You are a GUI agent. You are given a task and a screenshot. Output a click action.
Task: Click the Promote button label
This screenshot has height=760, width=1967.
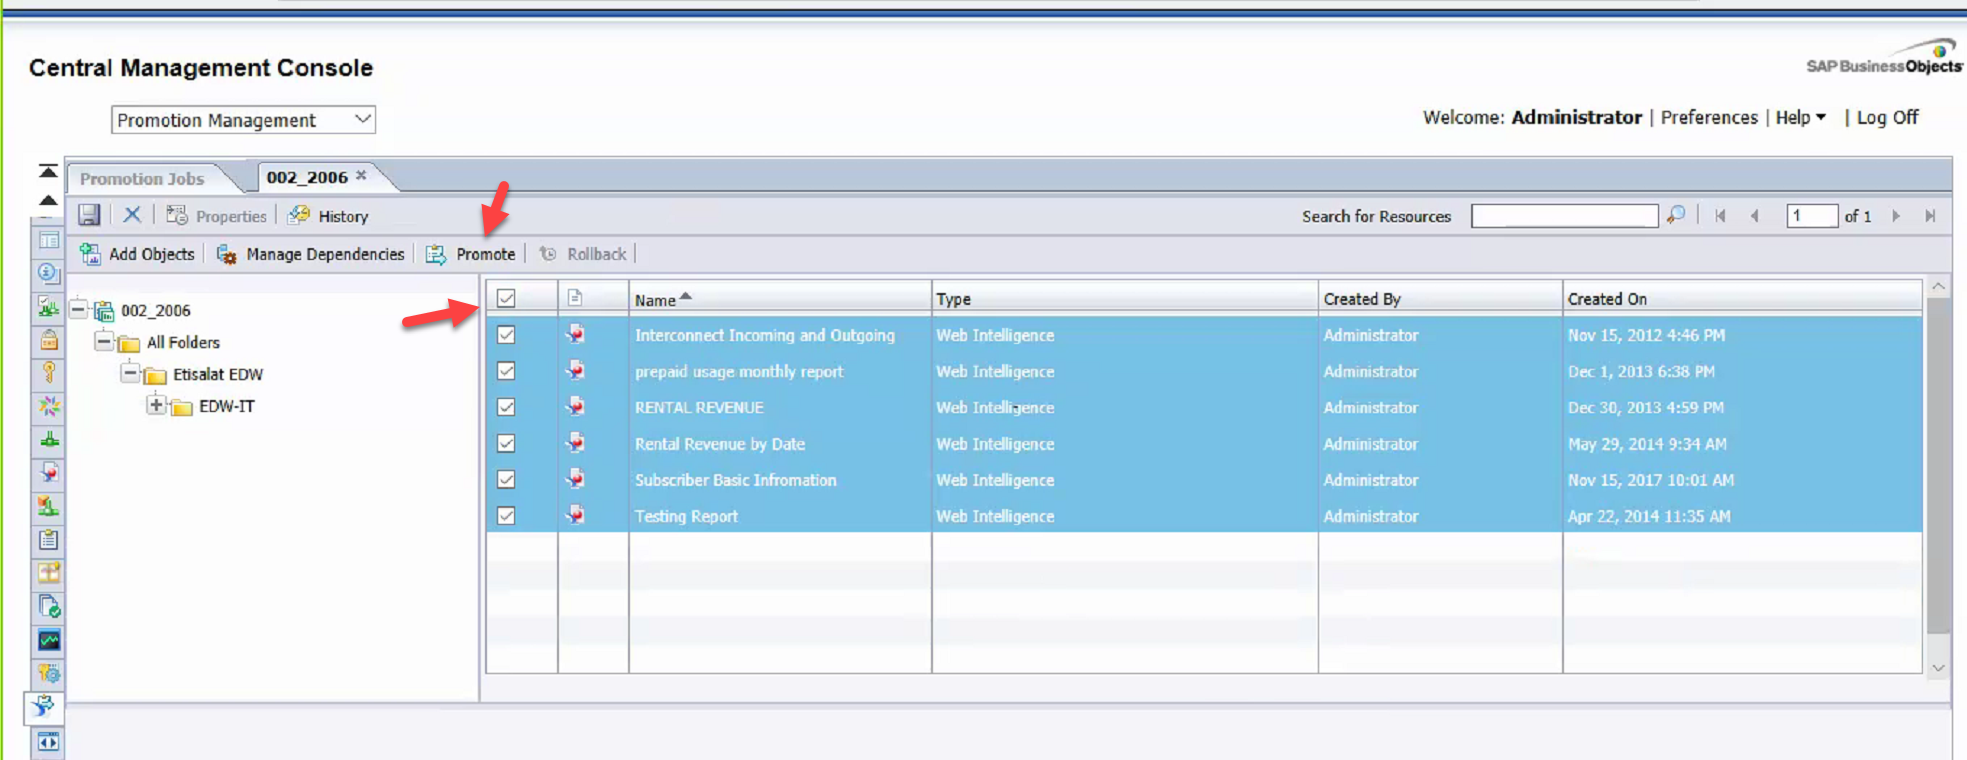(x=486, y=254)
